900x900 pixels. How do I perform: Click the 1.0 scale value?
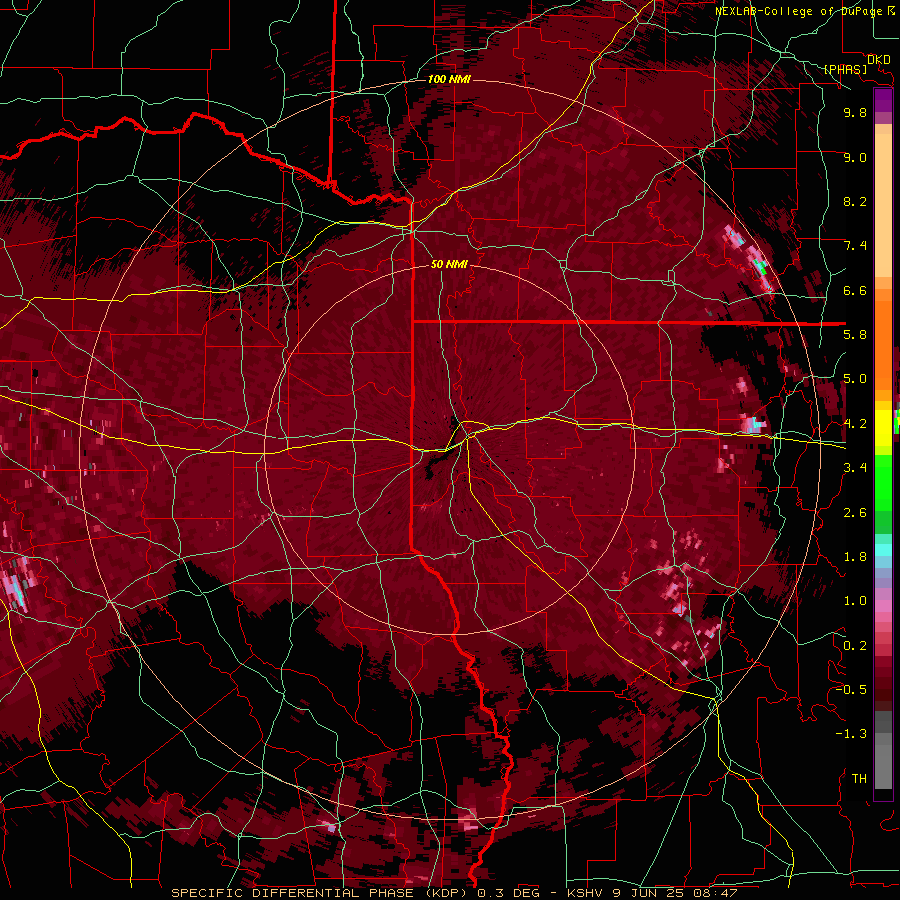(855, 601)
